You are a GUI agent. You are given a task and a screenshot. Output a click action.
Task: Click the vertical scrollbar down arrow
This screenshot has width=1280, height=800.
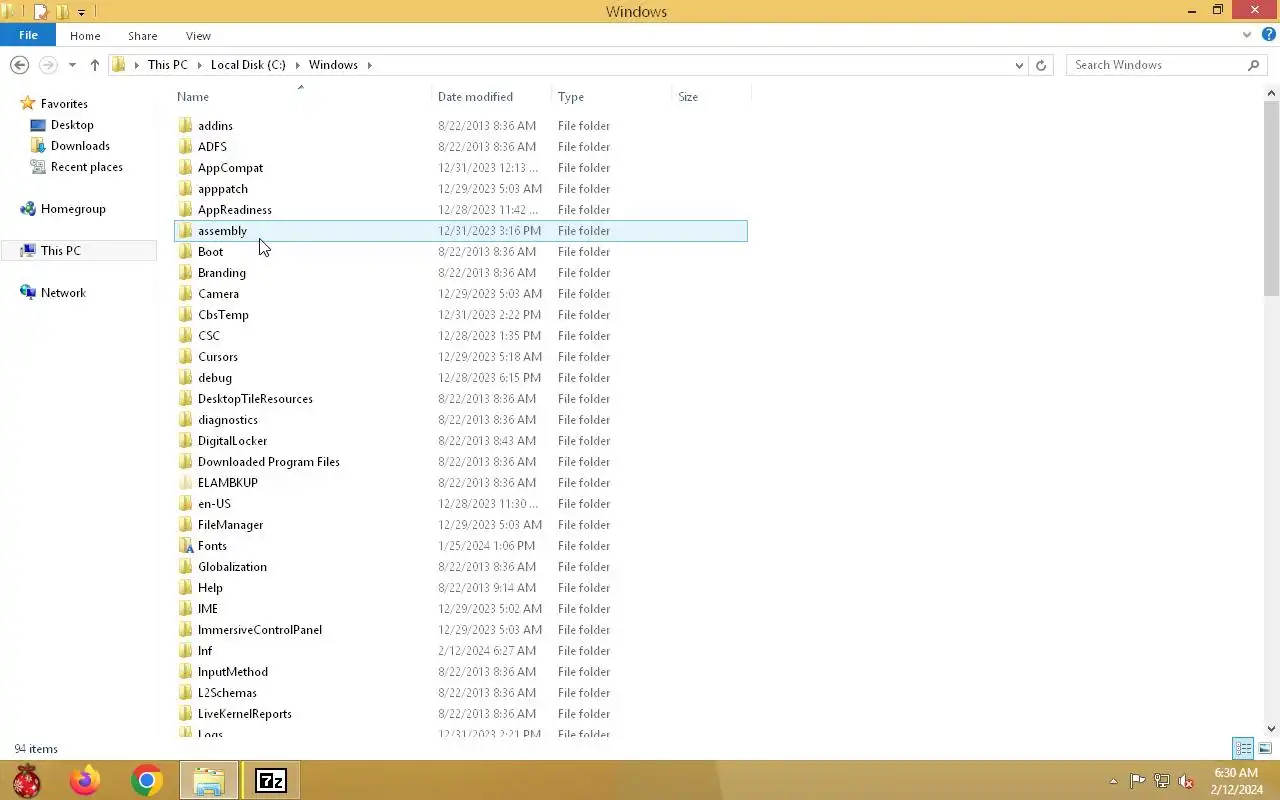tap(1271, 729)
